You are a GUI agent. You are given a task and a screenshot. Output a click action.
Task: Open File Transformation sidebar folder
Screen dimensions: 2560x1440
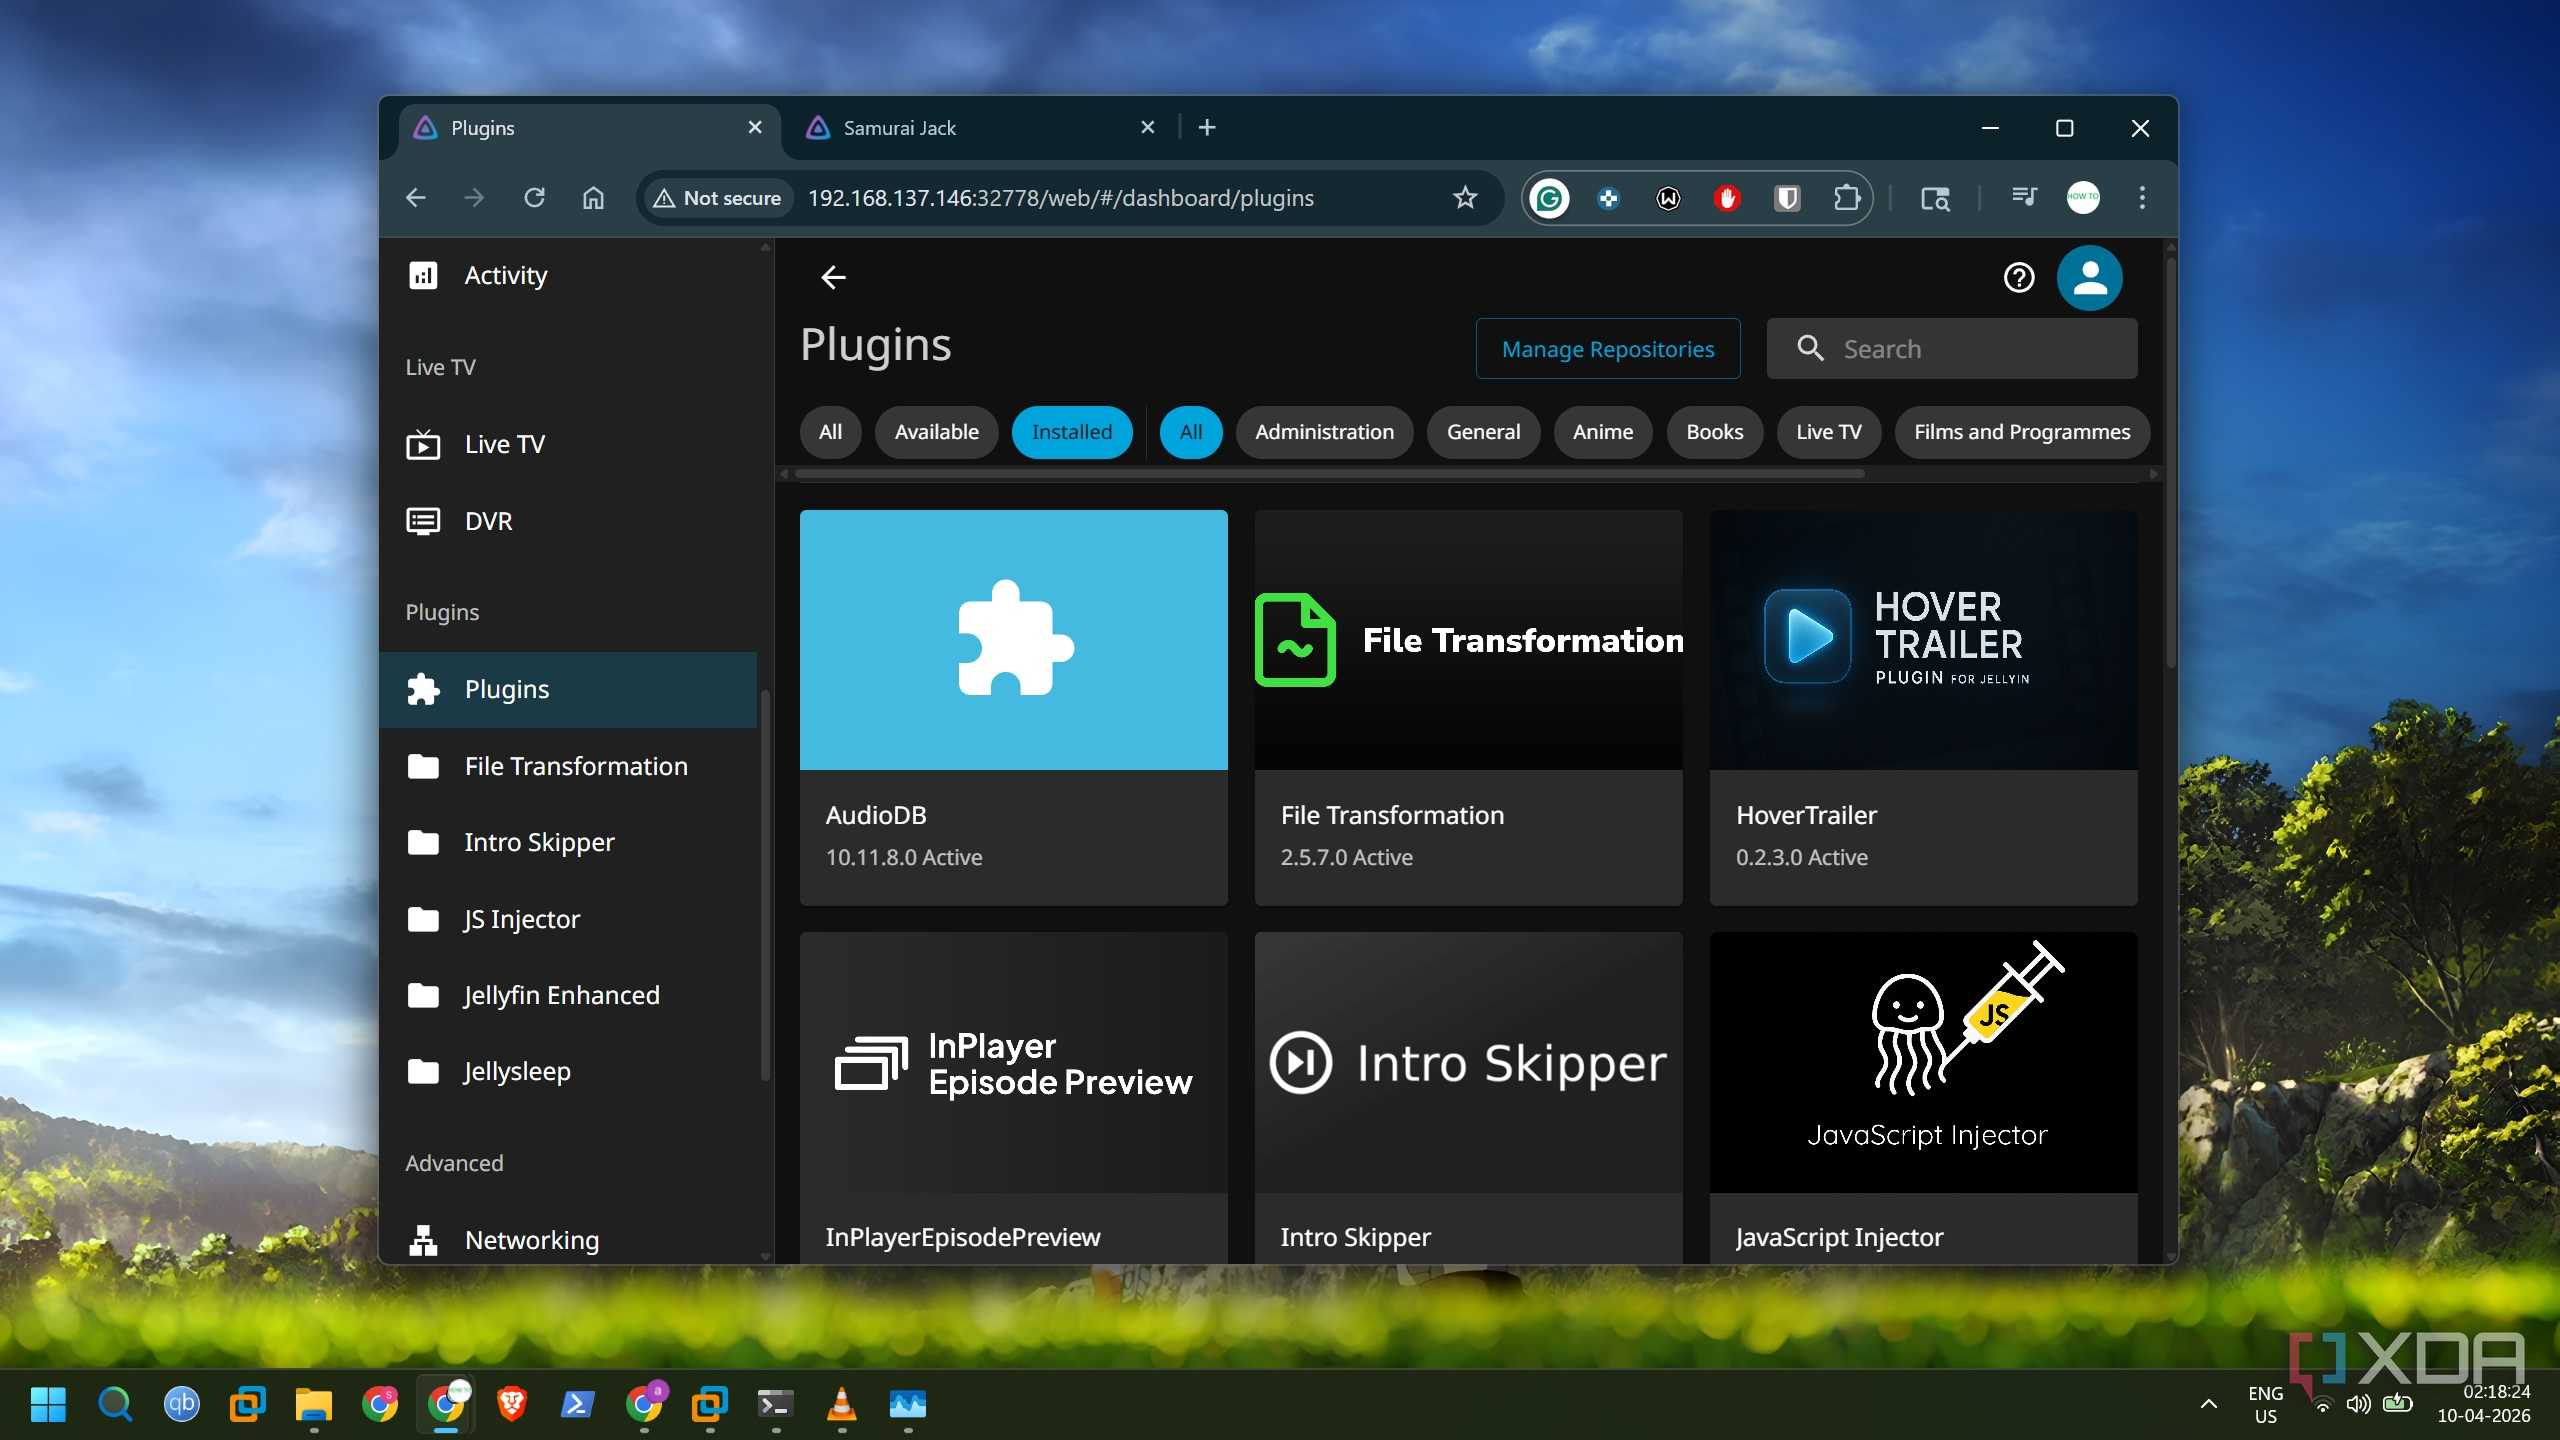(x=567, y=766)
